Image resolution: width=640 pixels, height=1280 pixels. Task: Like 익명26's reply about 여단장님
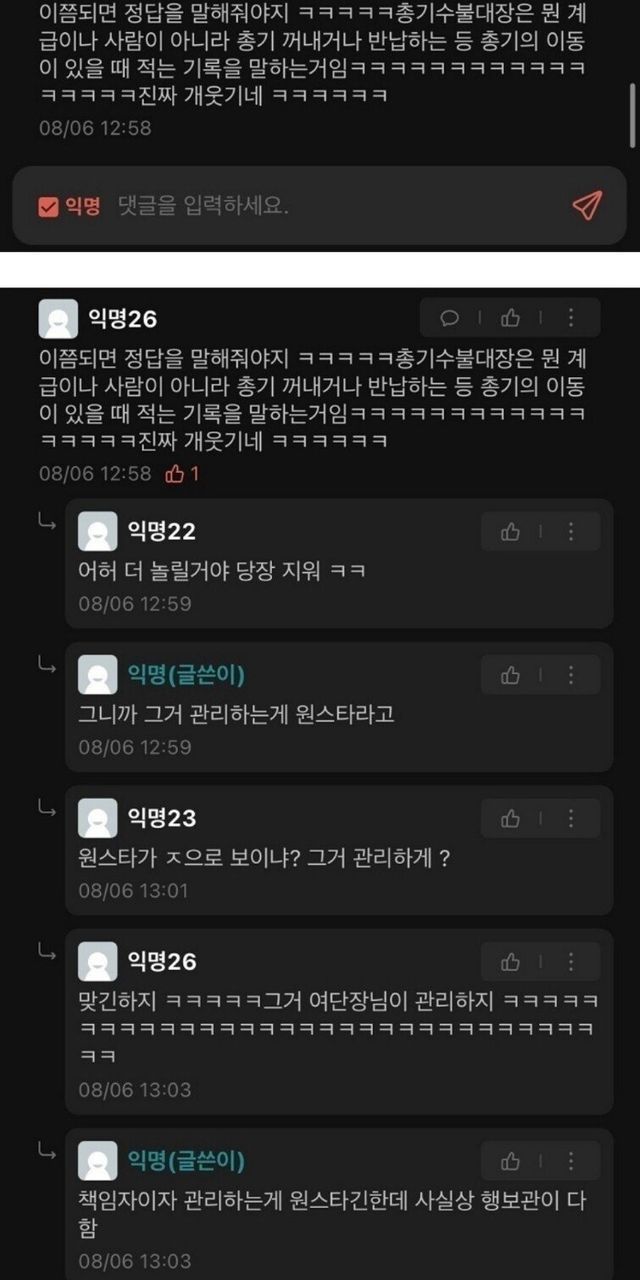(511, 962)
